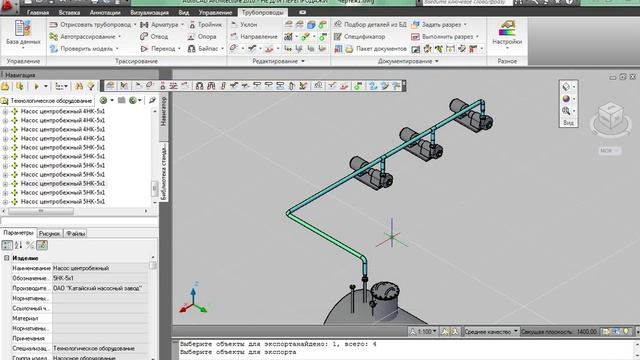This screenshot has width=640, height=360.
Task: Open the Переход dropdown arrow
Action: click(x=179, y=49)
